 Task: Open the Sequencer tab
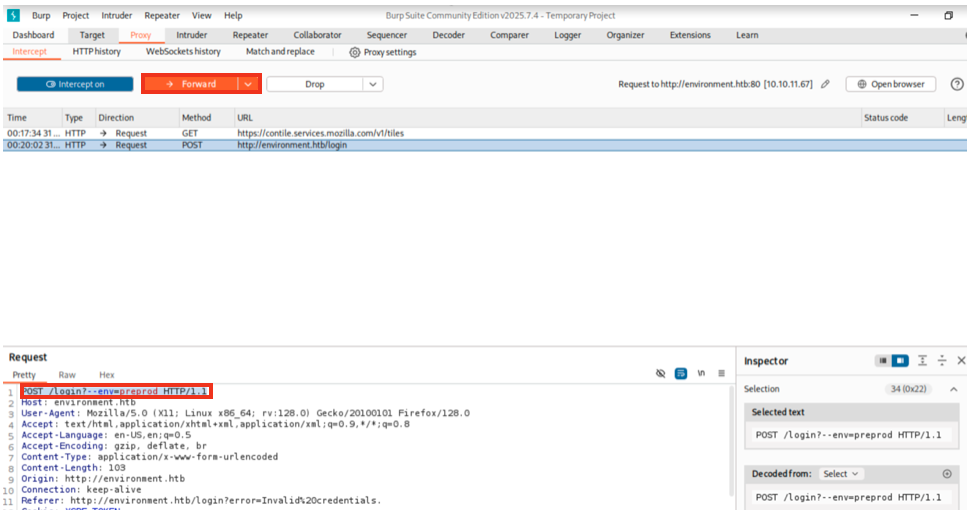[386, 35]
